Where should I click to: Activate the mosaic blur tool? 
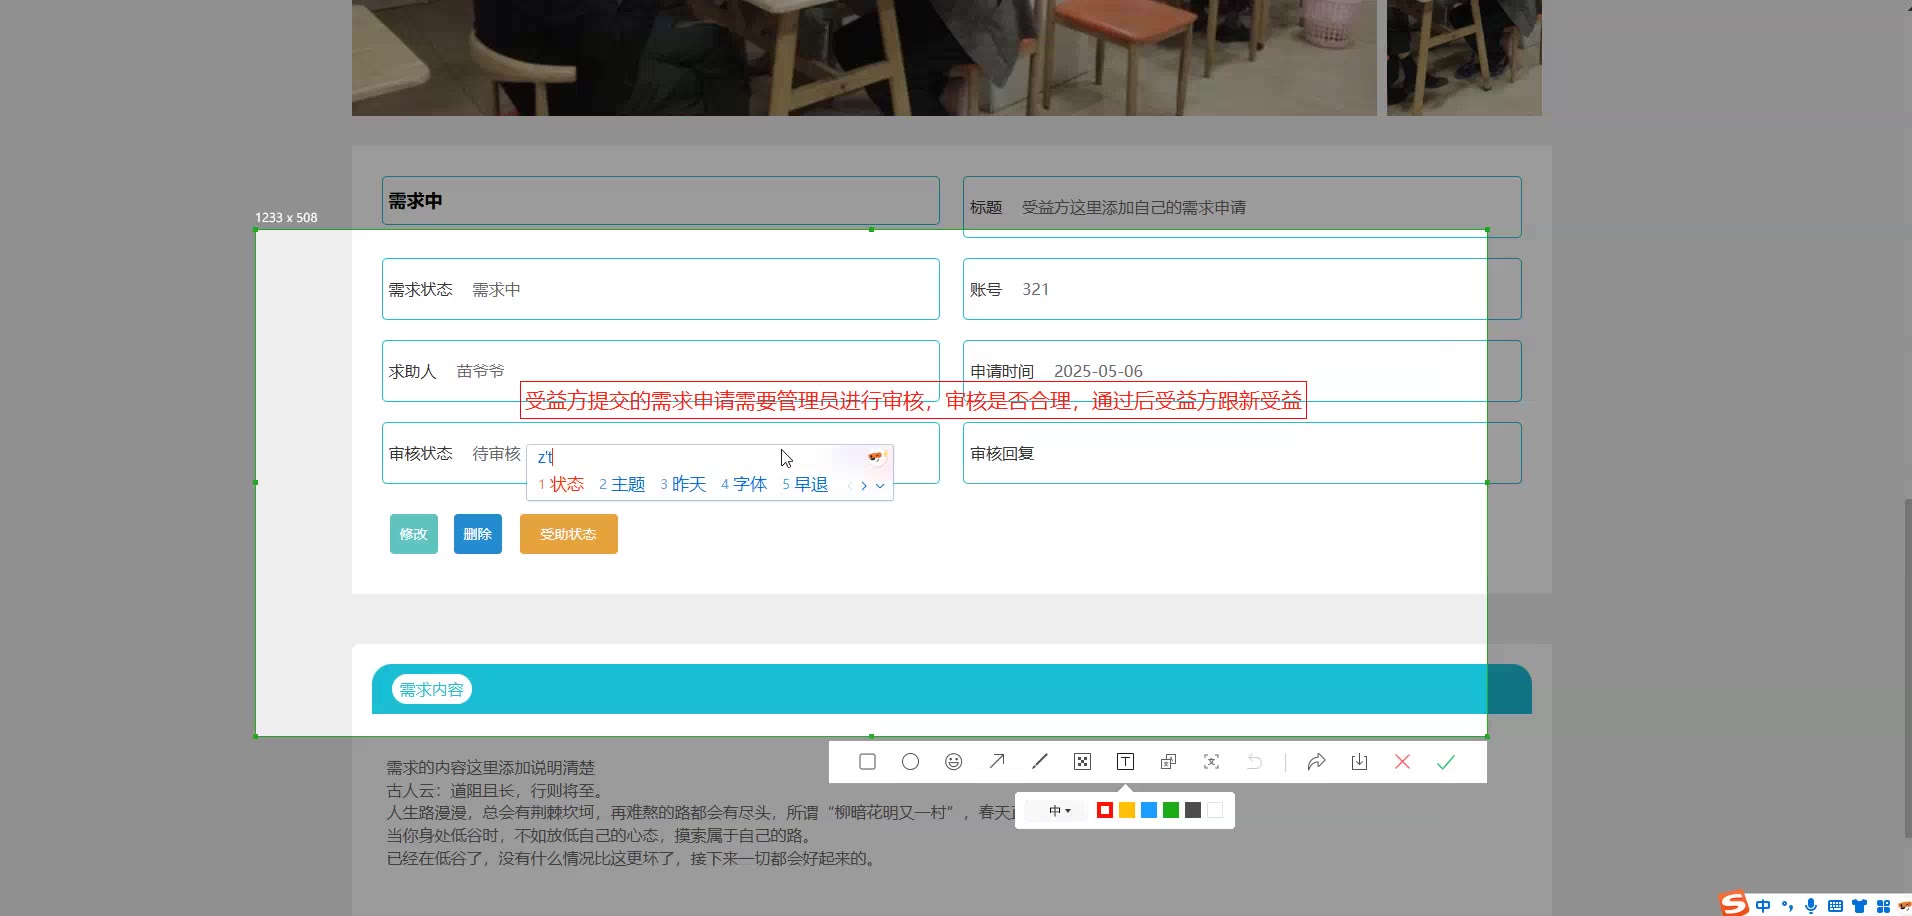tap(1082, 762)
